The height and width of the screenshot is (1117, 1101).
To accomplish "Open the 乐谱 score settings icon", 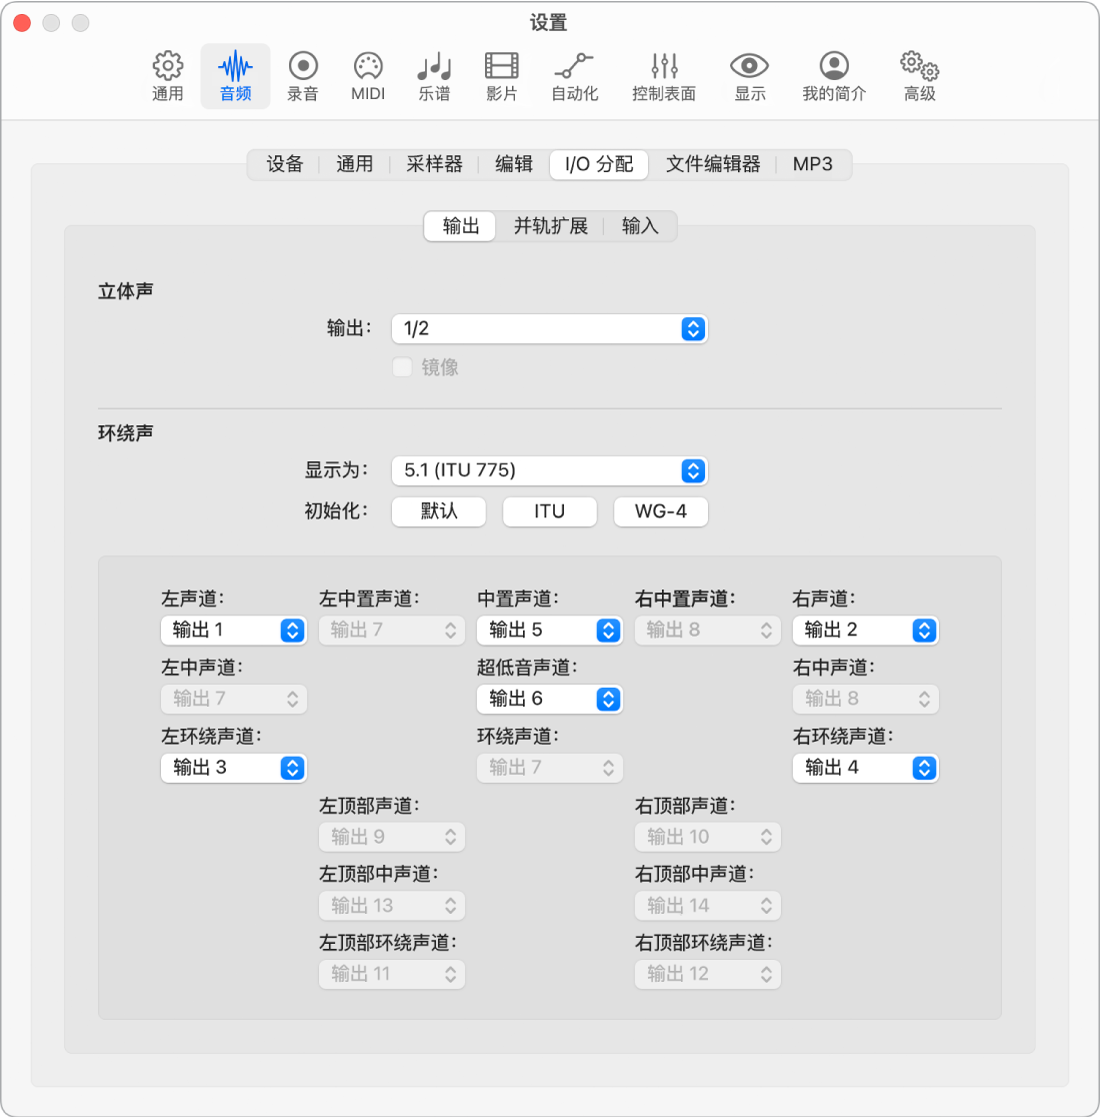I will click(x=434, y=76).
